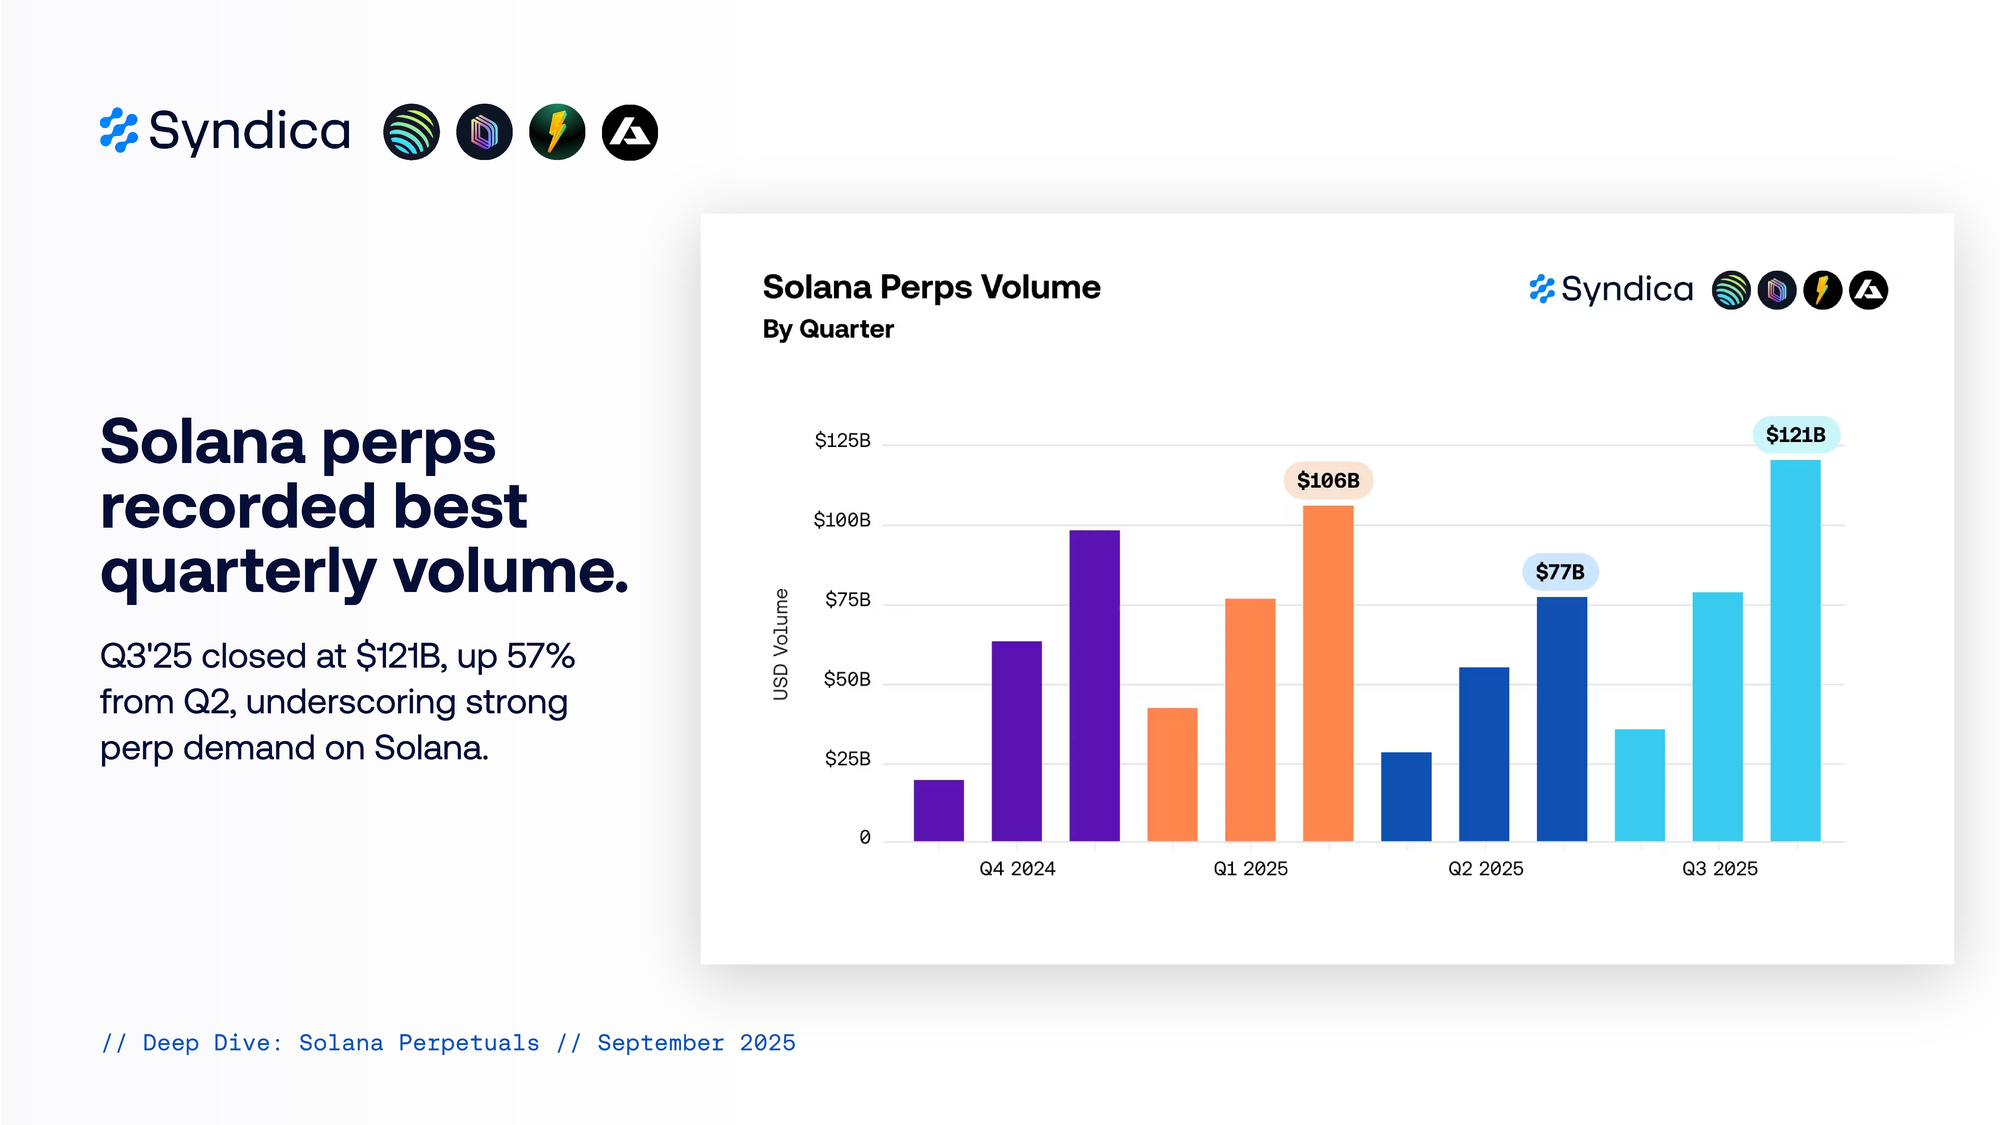Click the $77B data label
Screen dimensions: 2000x1125
[1560, 572]
